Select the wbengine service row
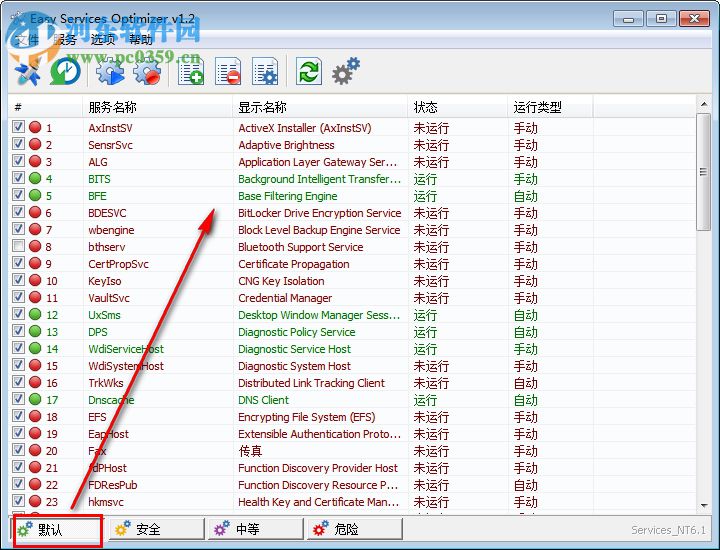Screen dimensions: 720x550 [352, 229]
